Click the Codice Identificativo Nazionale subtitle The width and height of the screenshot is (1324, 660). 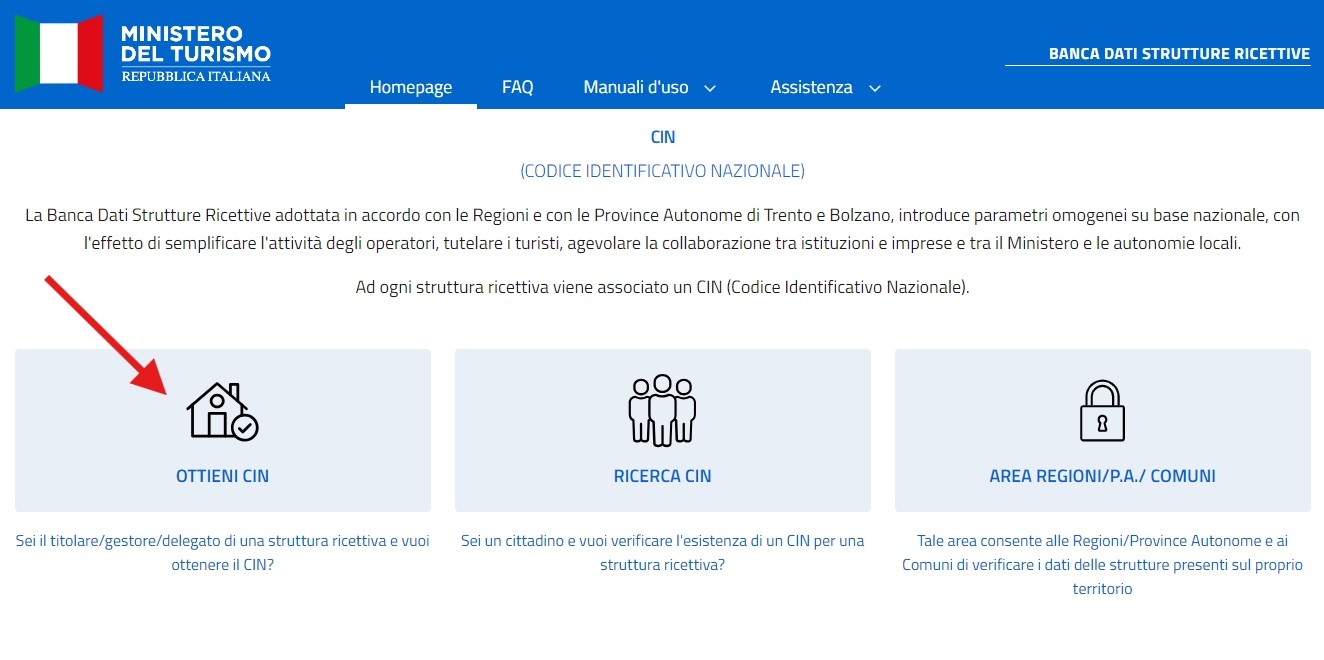(663, 171)
